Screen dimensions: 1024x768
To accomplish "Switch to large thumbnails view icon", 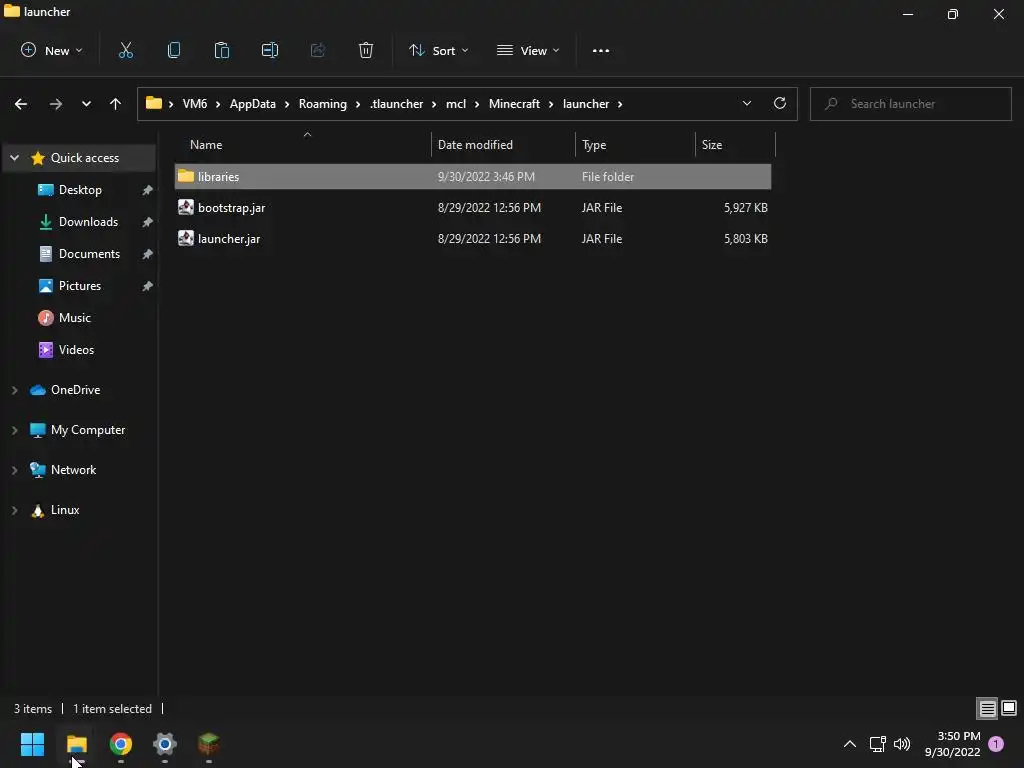I will point(1009,708).
